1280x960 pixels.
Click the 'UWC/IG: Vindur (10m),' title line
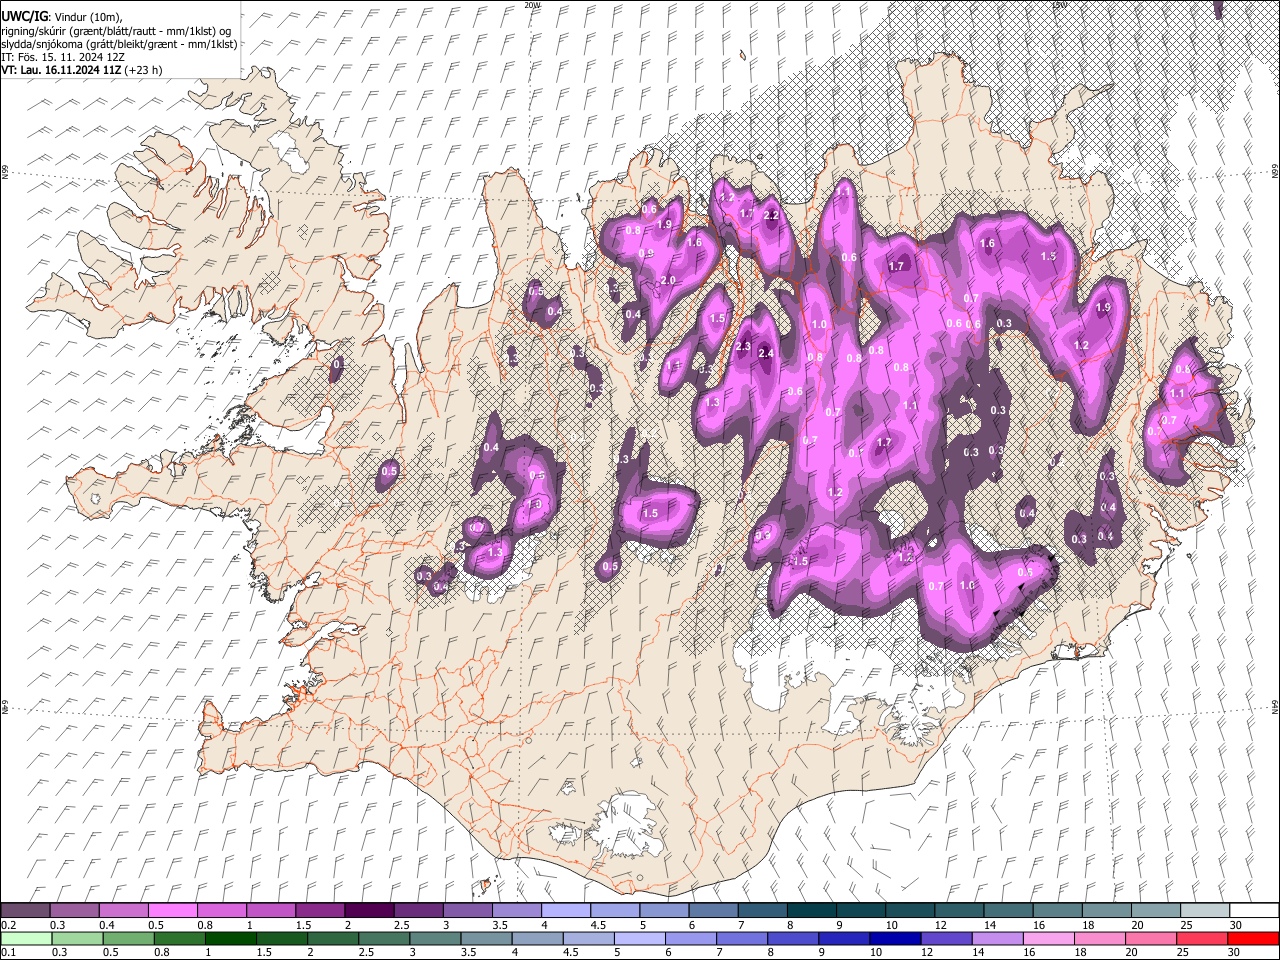click(x=62, y=17)
